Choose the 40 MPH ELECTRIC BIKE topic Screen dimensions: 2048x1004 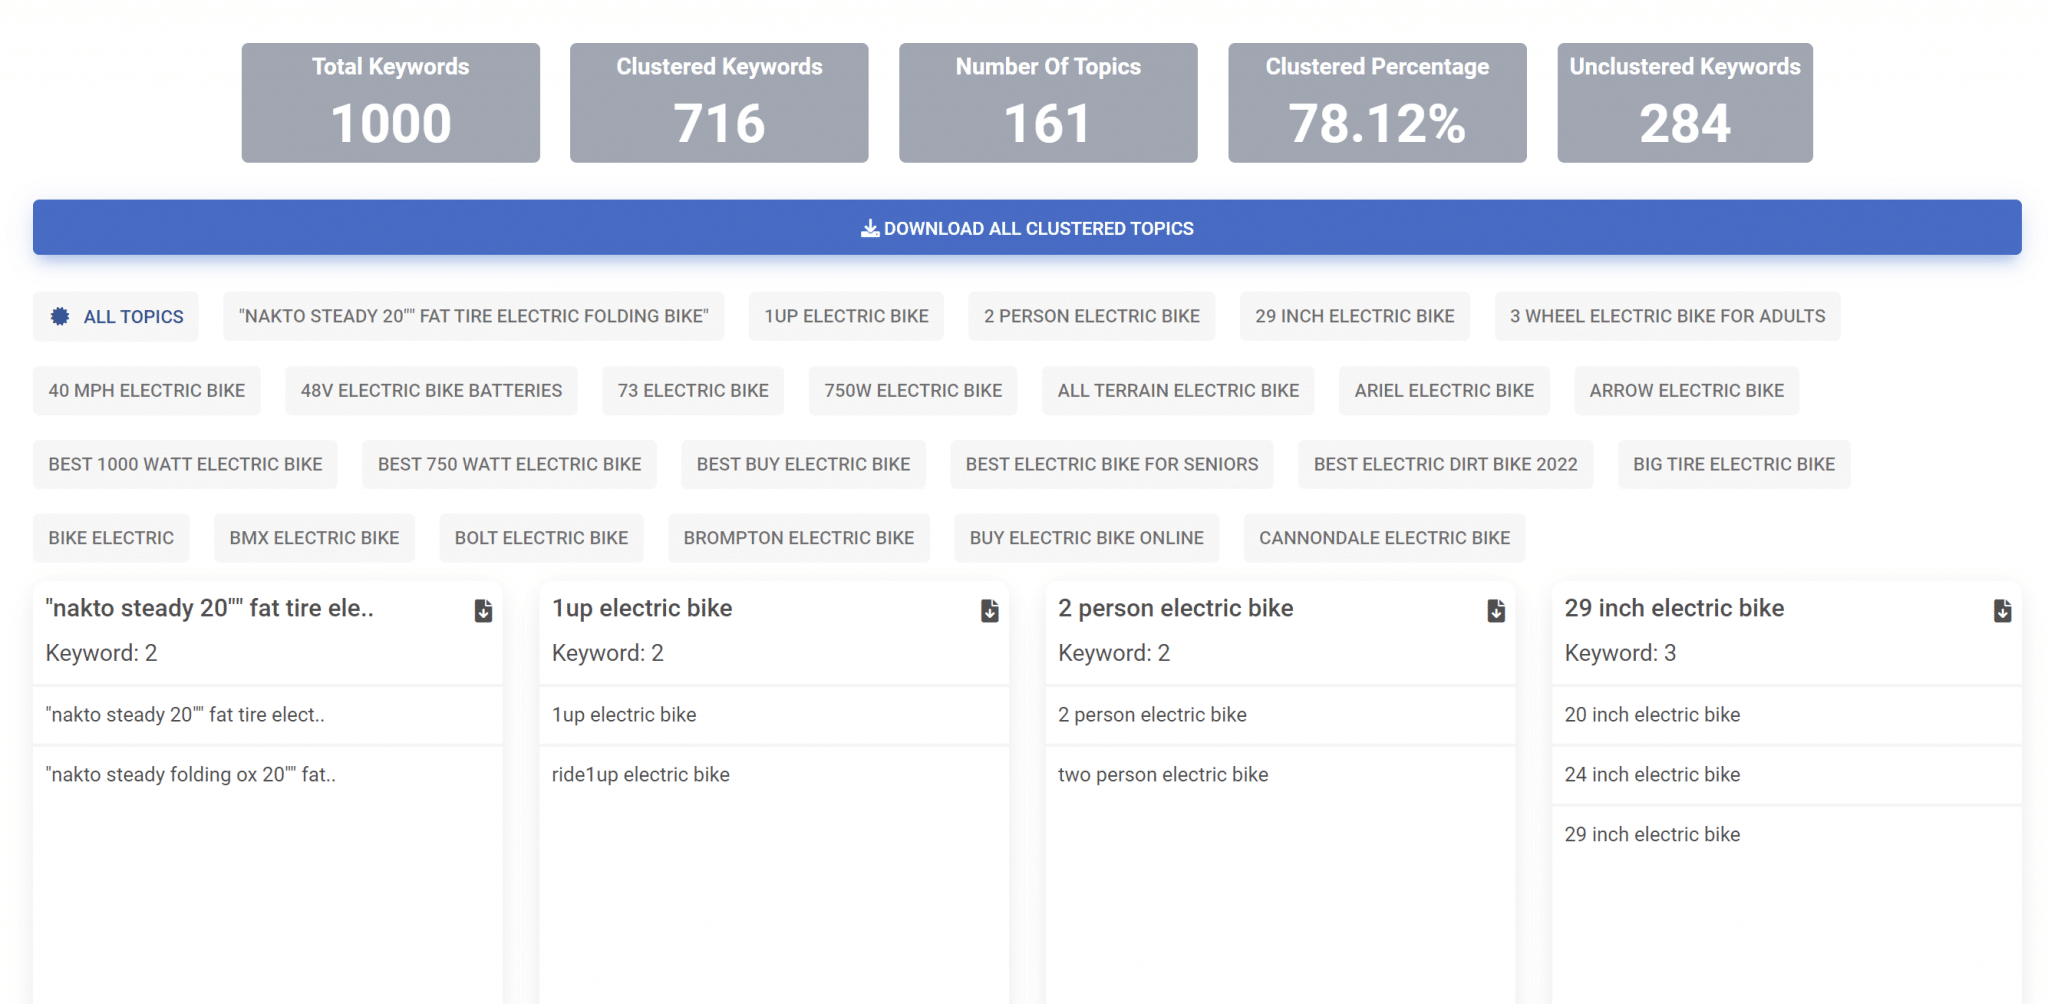[x=147, y=391]
